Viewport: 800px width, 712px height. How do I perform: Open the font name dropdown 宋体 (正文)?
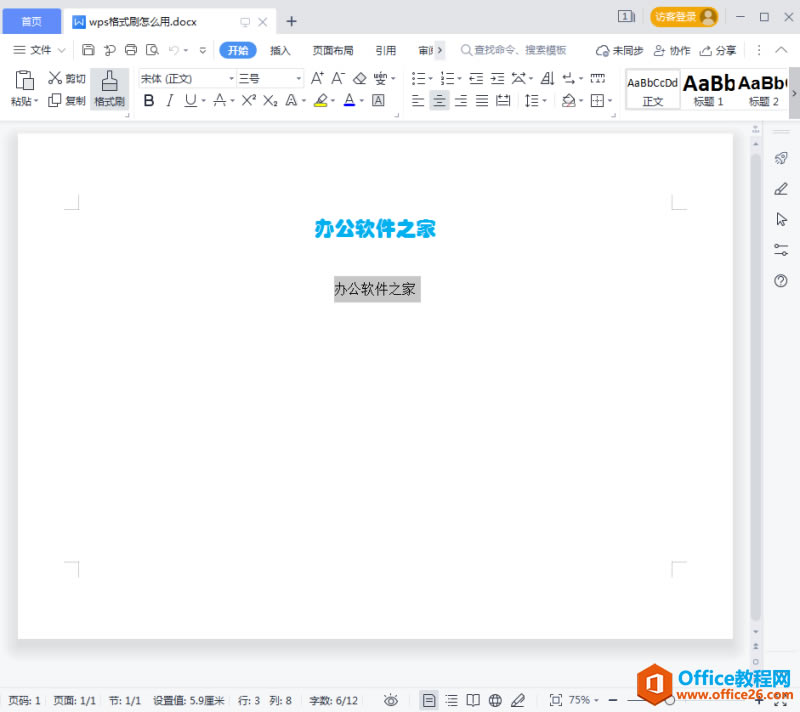(x=231, y=79)
